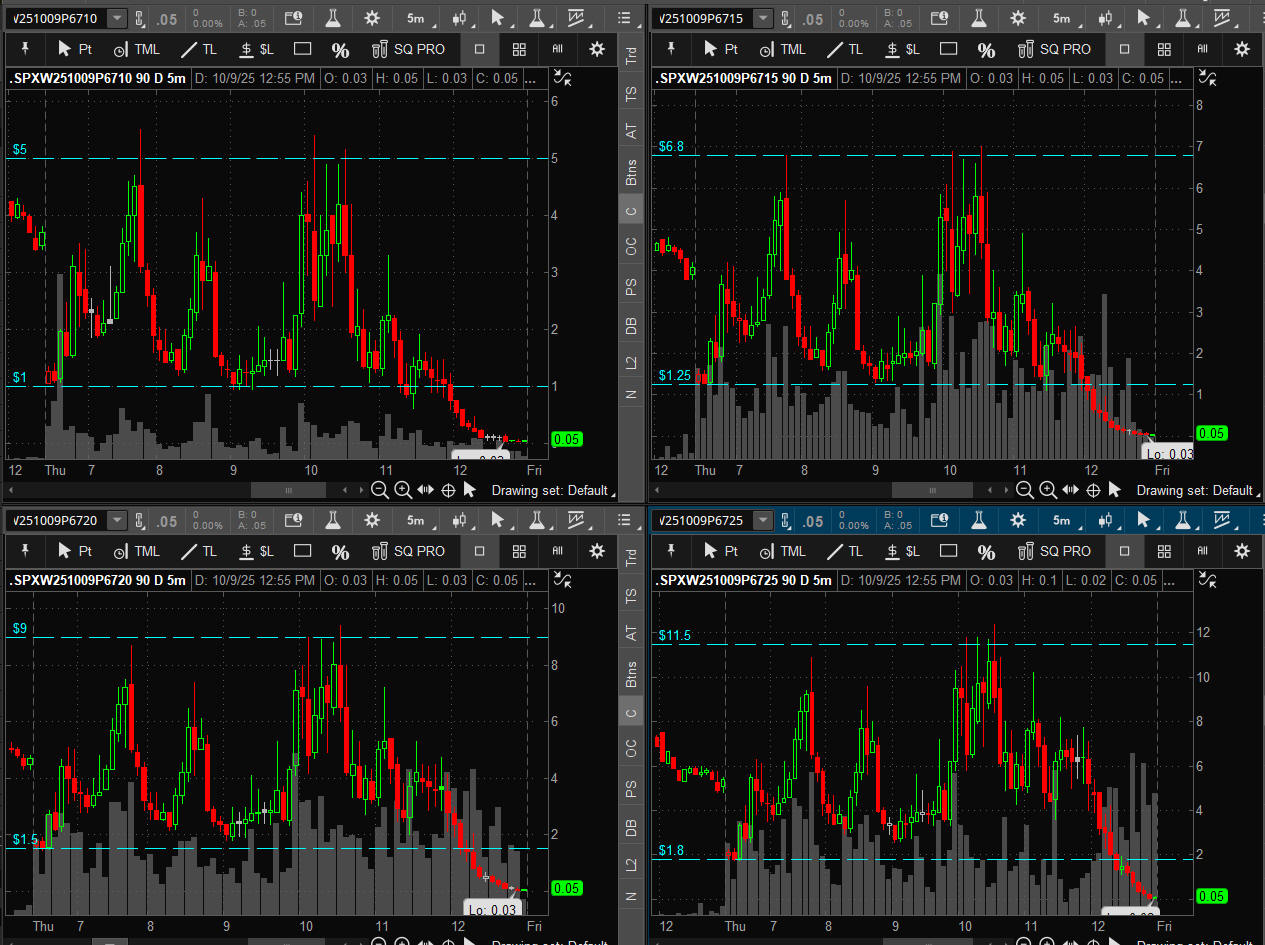This screenshot has width=1265, height=945.
Task: Click the All button in bottom-right drawing toolbar
Action: tap(1202, 551)
